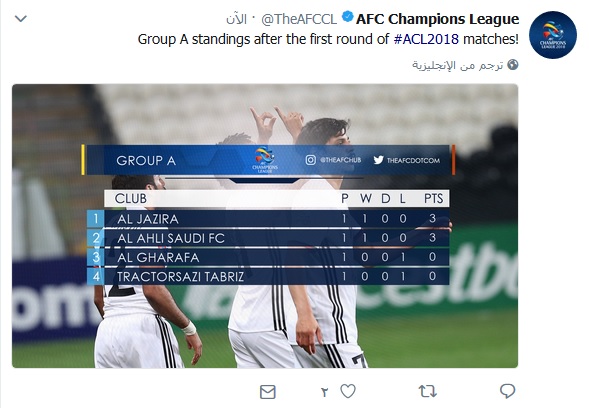The image size is (589, 408).
Task: Send tweet via direct message envelope icon
Action: [267, 392]
